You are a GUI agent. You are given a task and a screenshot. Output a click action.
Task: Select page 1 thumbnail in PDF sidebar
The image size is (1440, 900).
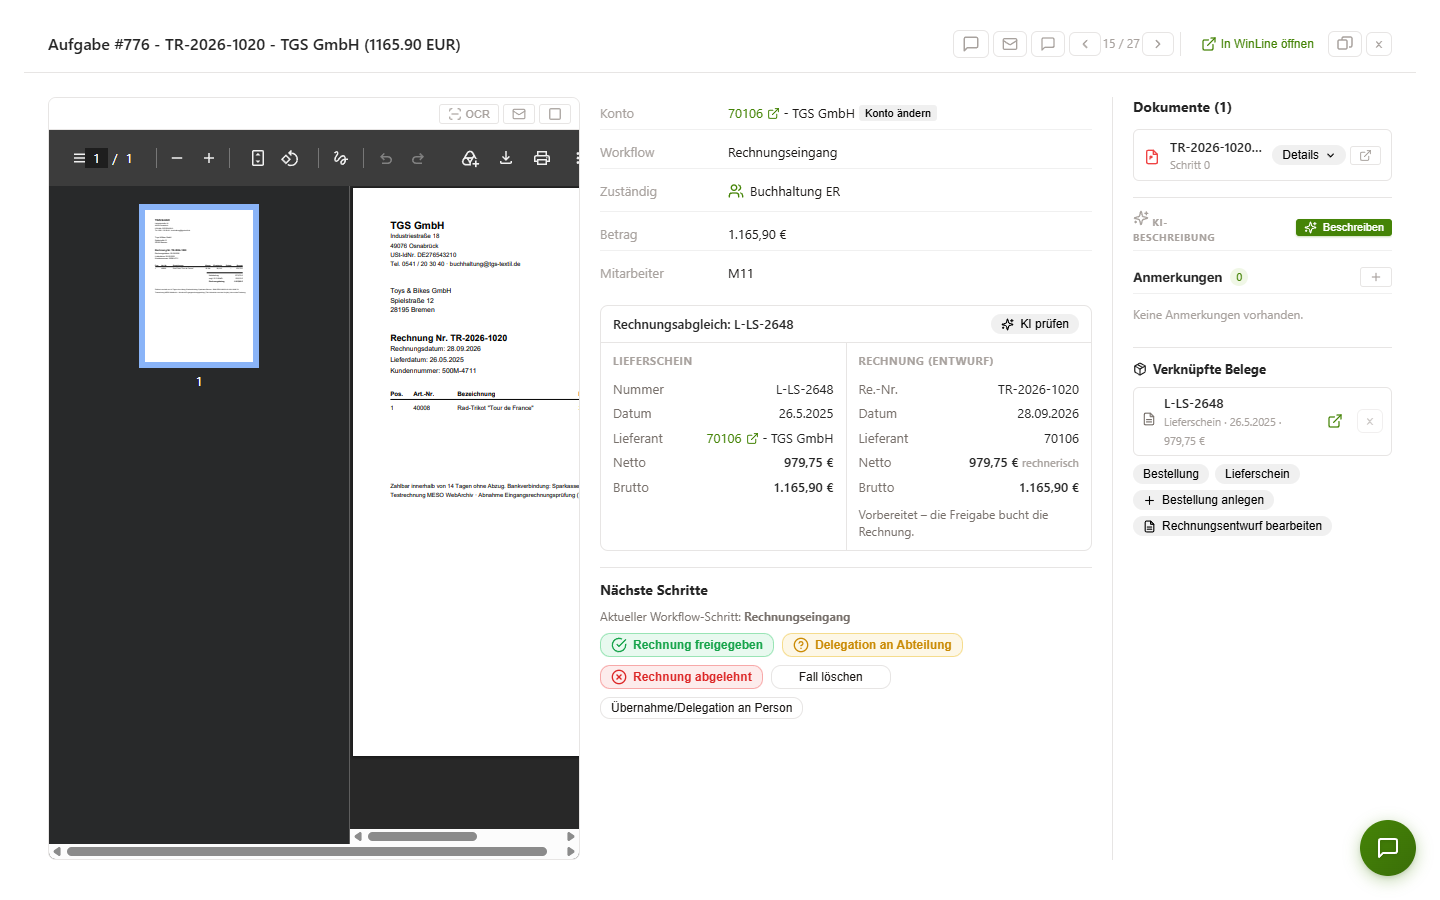[199, 286]
